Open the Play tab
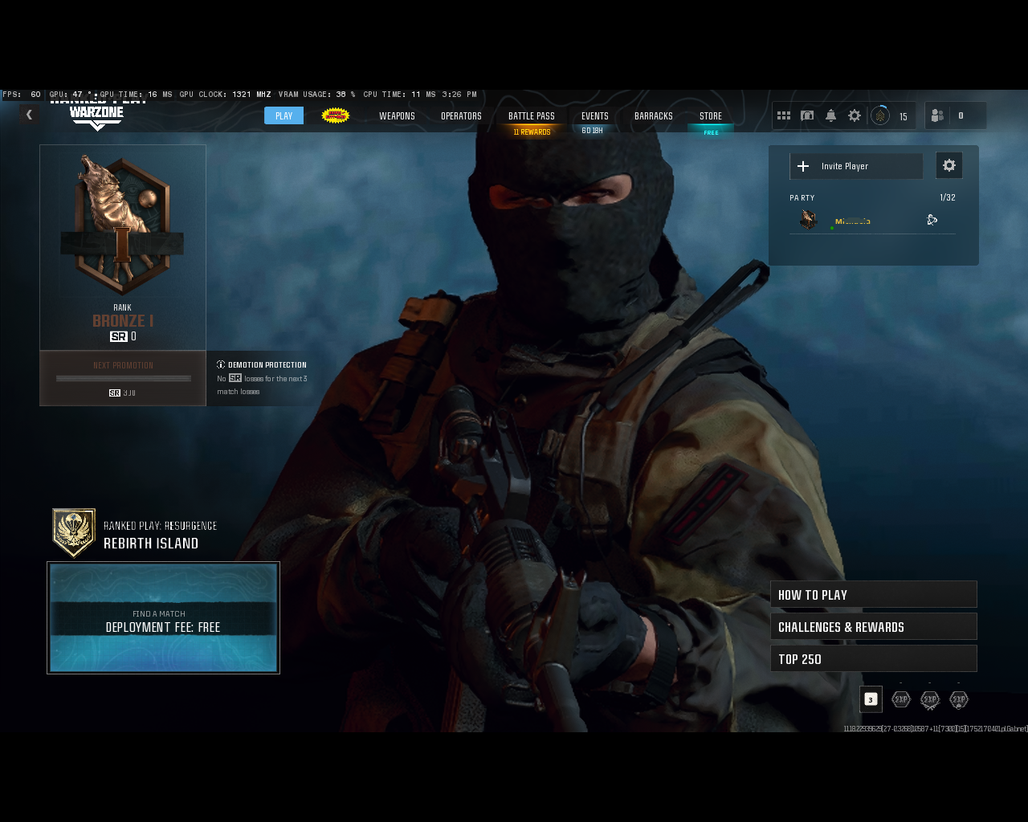Viewport: 1028px width, 822px height. (x=284, y=115)
